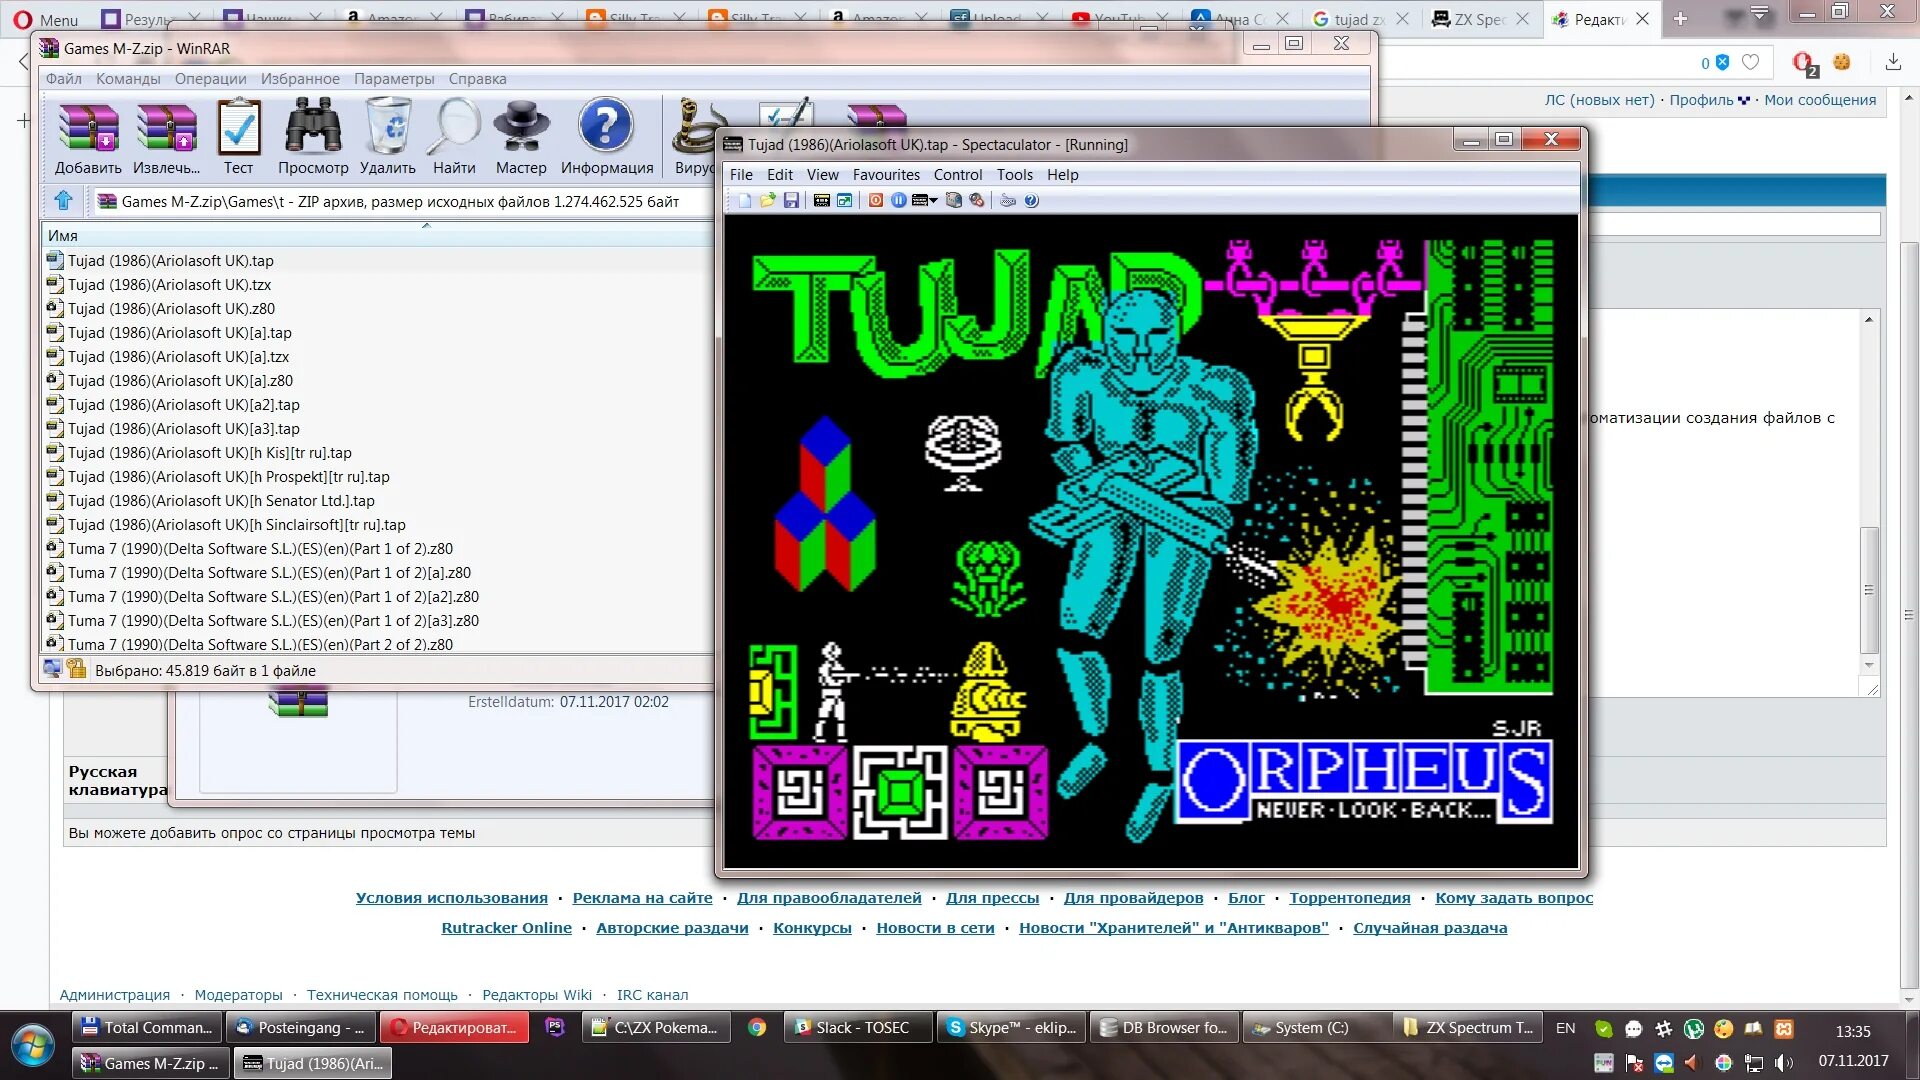This screenshot has height=1080, width=1920.
Task: Open Условия использования footer link
Action: click(x=452, y=897)
